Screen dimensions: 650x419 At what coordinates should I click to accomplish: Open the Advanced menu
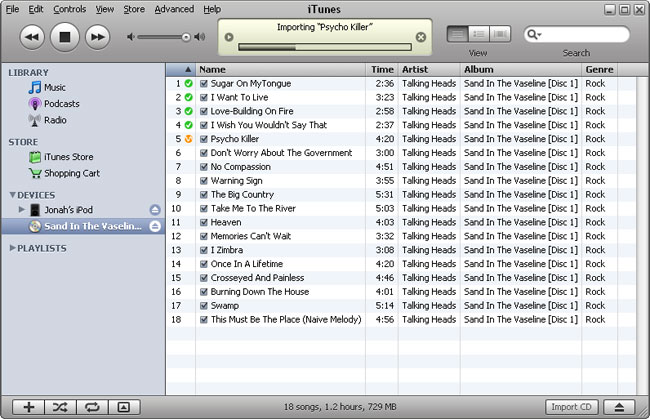(x=174, y=9)
